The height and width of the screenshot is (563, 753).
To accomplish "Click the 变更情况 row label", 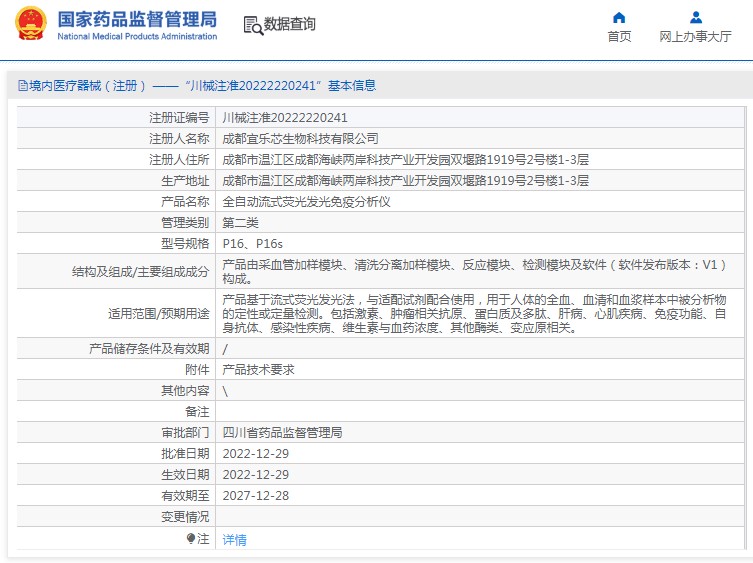I will pos(185,517).
